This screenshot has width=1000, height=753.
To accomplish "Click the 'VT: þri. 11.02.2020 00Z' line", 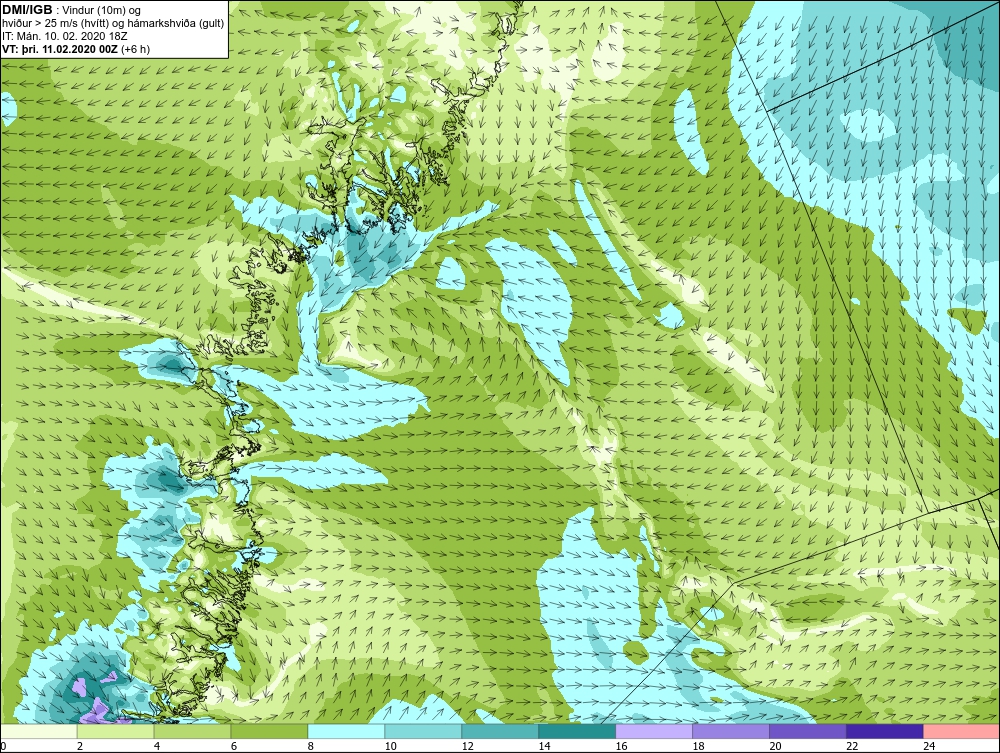I will coord(62,49).
